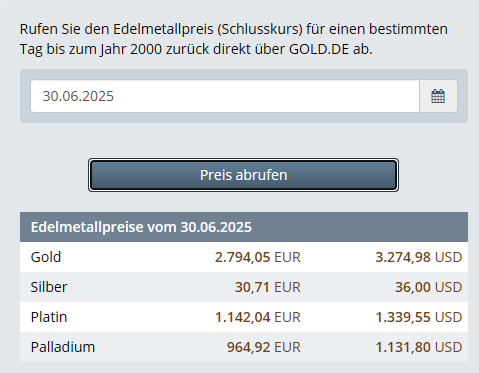Open the calendar date picker icon
This screenshot has height=373, width=479.
tap(438, 96)
